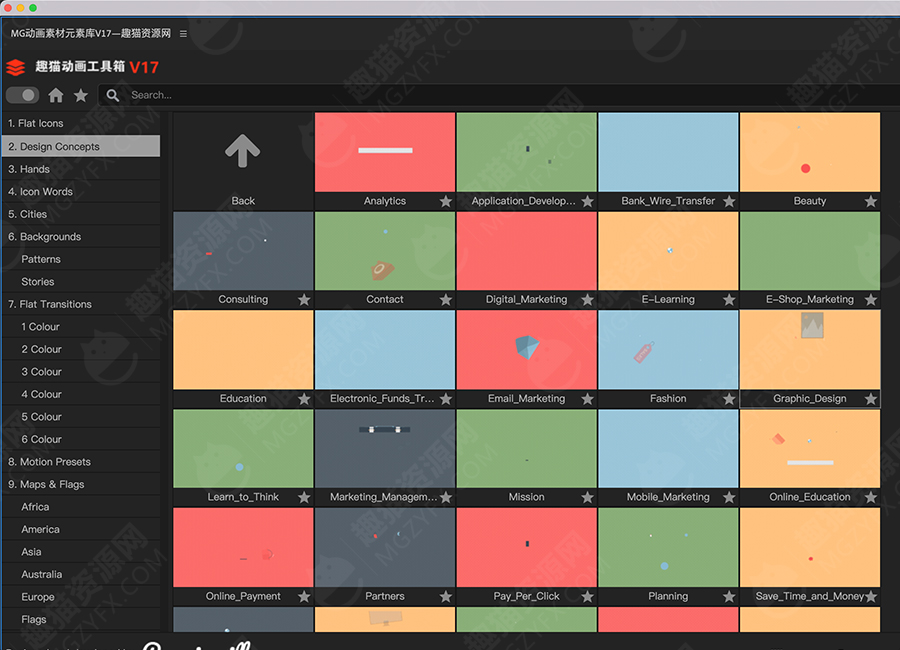Select the Fashion blue thumbnail

click(x=668, y=350)
